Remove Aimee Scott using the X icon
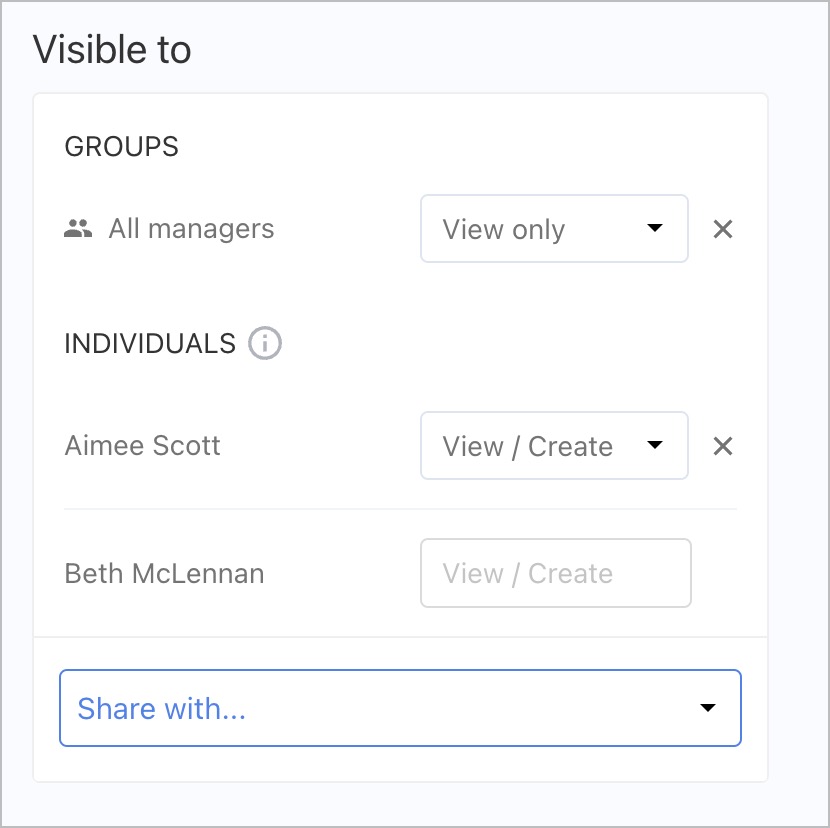Image resolution: width=830 pixels, height=828 pixels. [723, 446]
